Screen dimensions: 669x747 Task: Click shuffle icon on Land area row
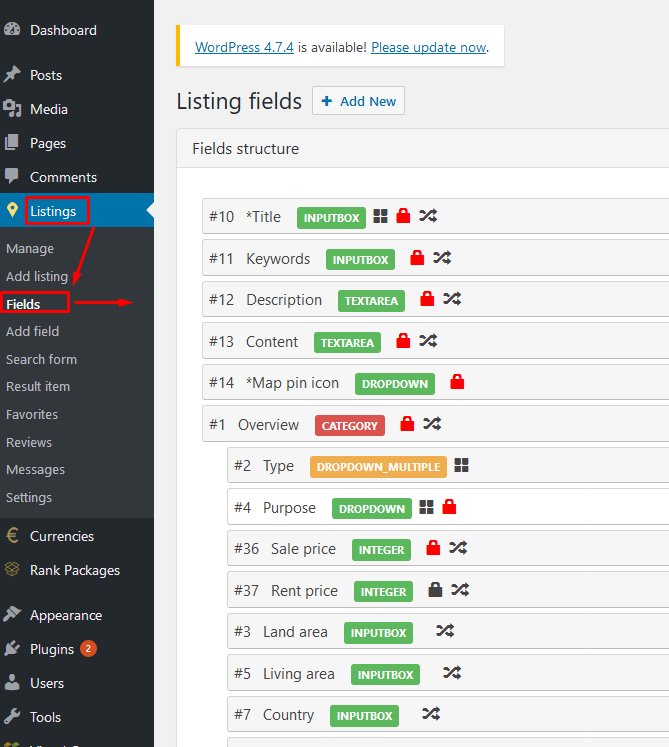click(x=445, y=632)
